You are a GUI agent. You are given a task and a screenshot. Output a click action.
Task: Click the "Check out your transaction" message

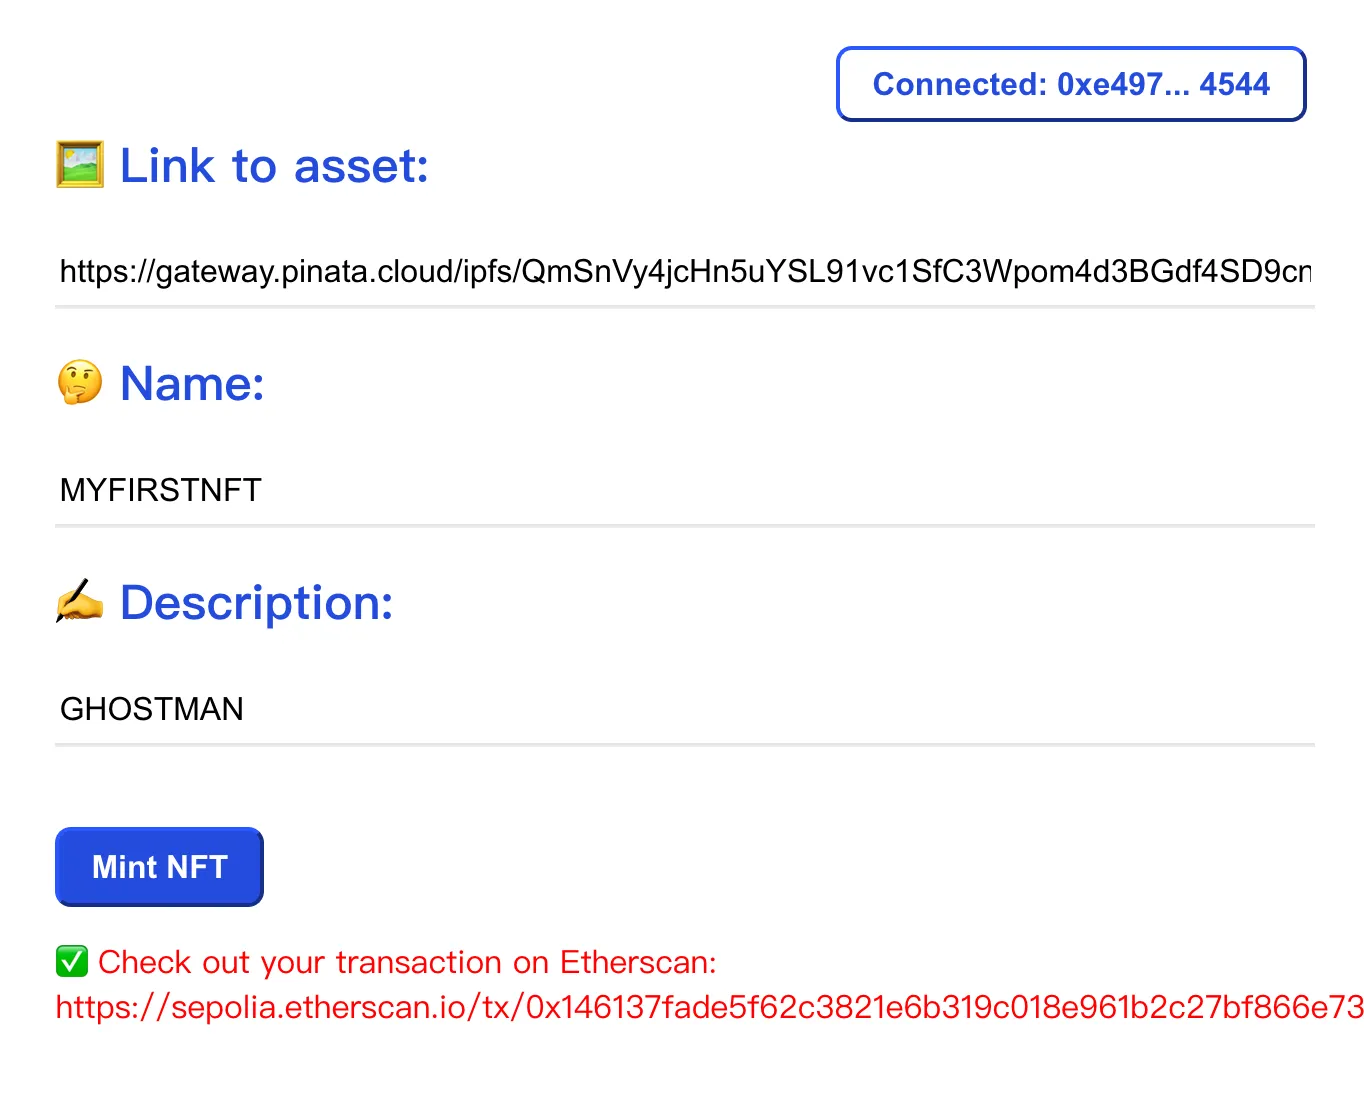tap(406, 962)
